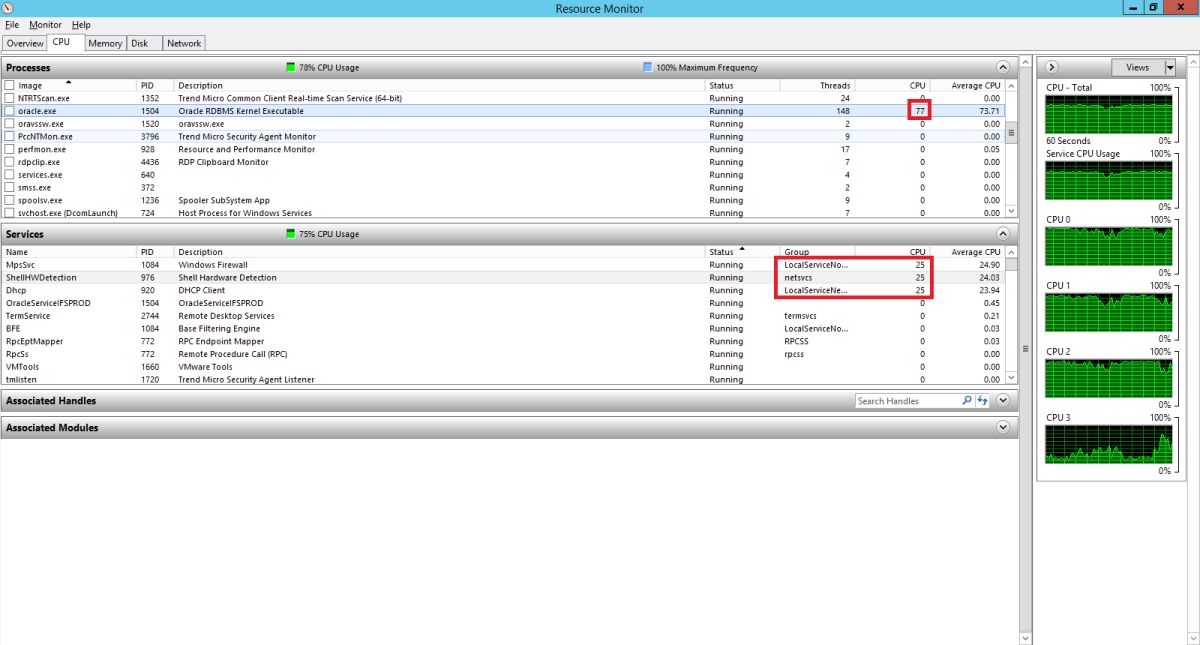Image resolution: width=1200 pixels, height=645 pixels.
Task: Open the Help menu
Action: (81, 25)
